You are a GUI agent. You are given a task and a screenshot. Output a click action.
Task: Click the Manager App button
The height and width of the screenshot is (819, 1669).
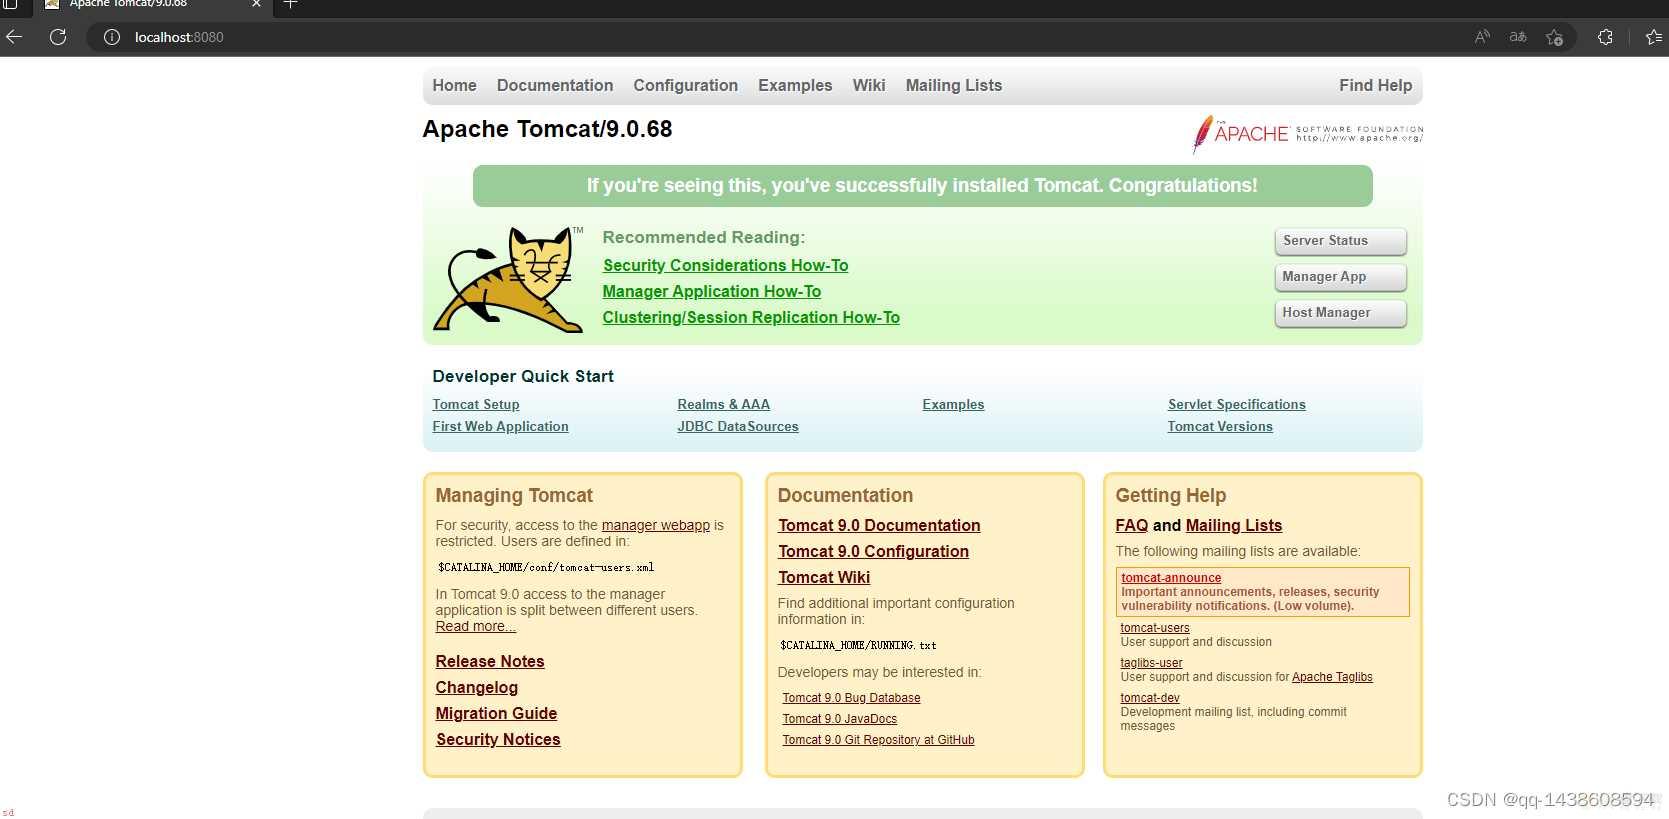point(1340,277)
